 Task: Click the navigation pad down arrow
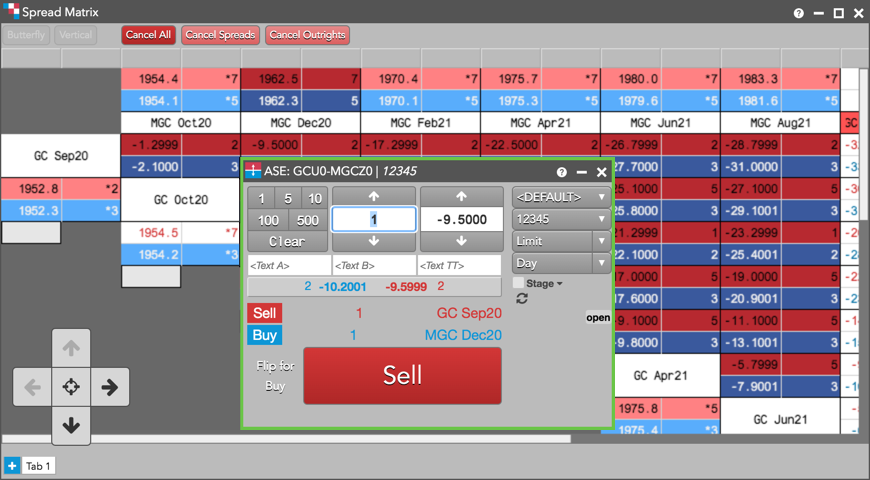(71, 426)
